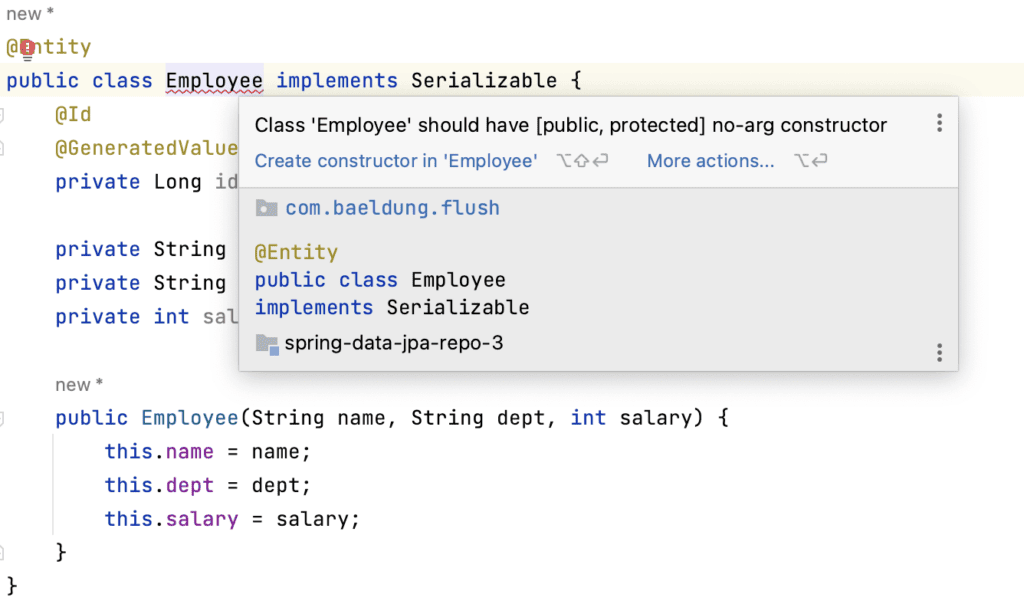Click @Entity in the tooltip's documentation preview
The image size is (1024, 604).
click(x=296, y=253)
